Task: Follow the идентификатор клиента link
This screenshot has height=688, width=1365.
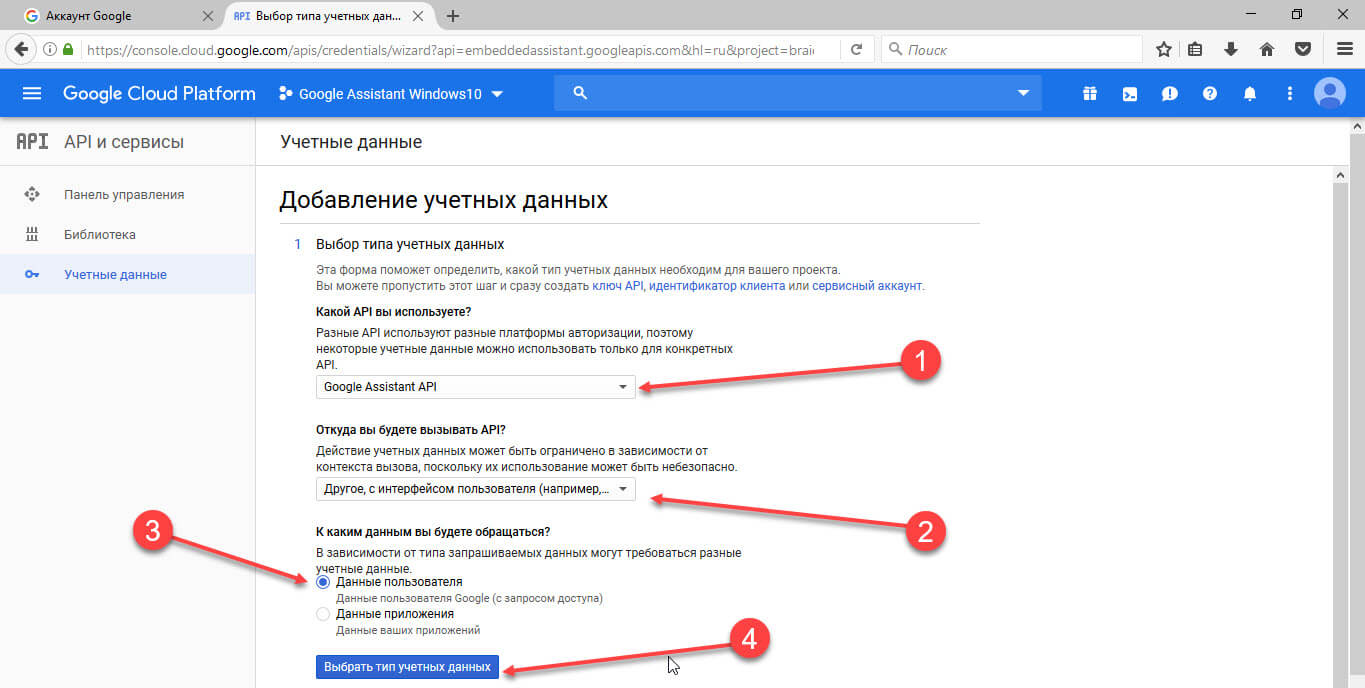Action: tap(717, 285)
